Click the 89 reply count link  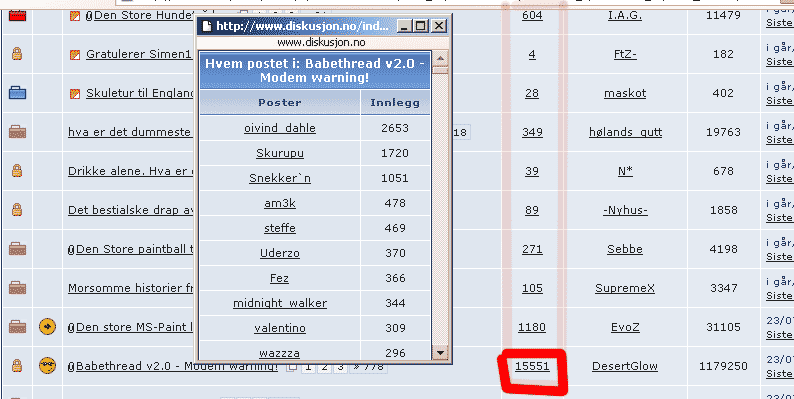coord(532,210)
